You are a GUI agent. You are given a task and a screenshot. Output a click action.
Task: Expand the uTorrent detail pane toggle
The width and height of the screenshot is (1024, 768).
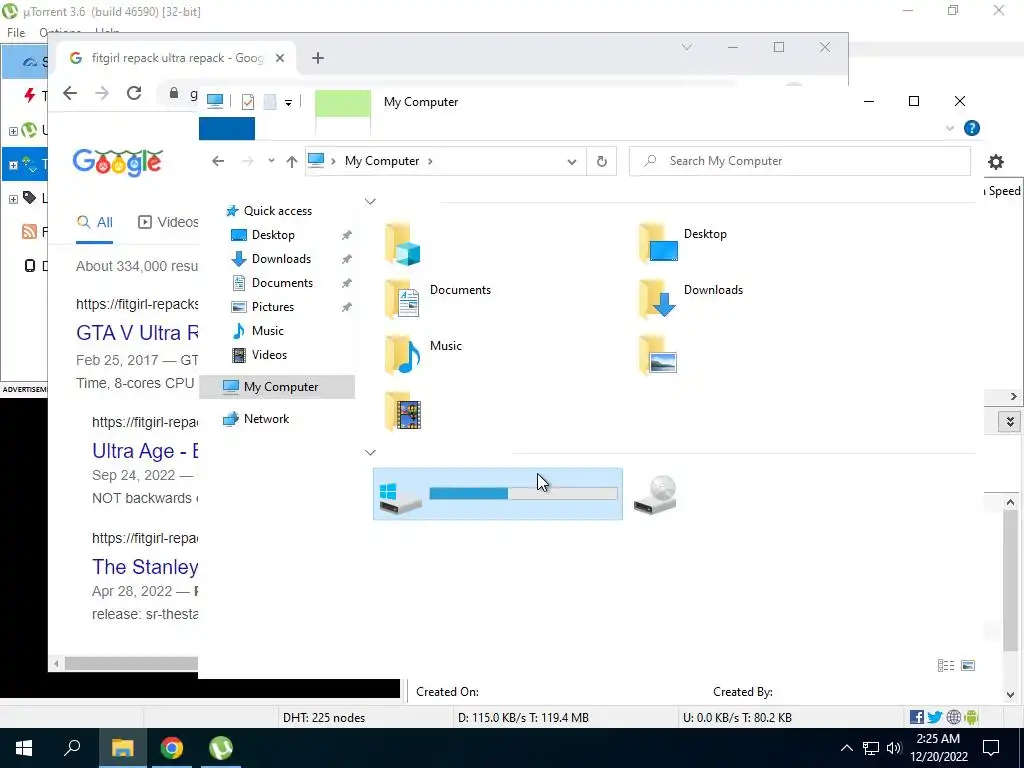(x=1010, y=421)
